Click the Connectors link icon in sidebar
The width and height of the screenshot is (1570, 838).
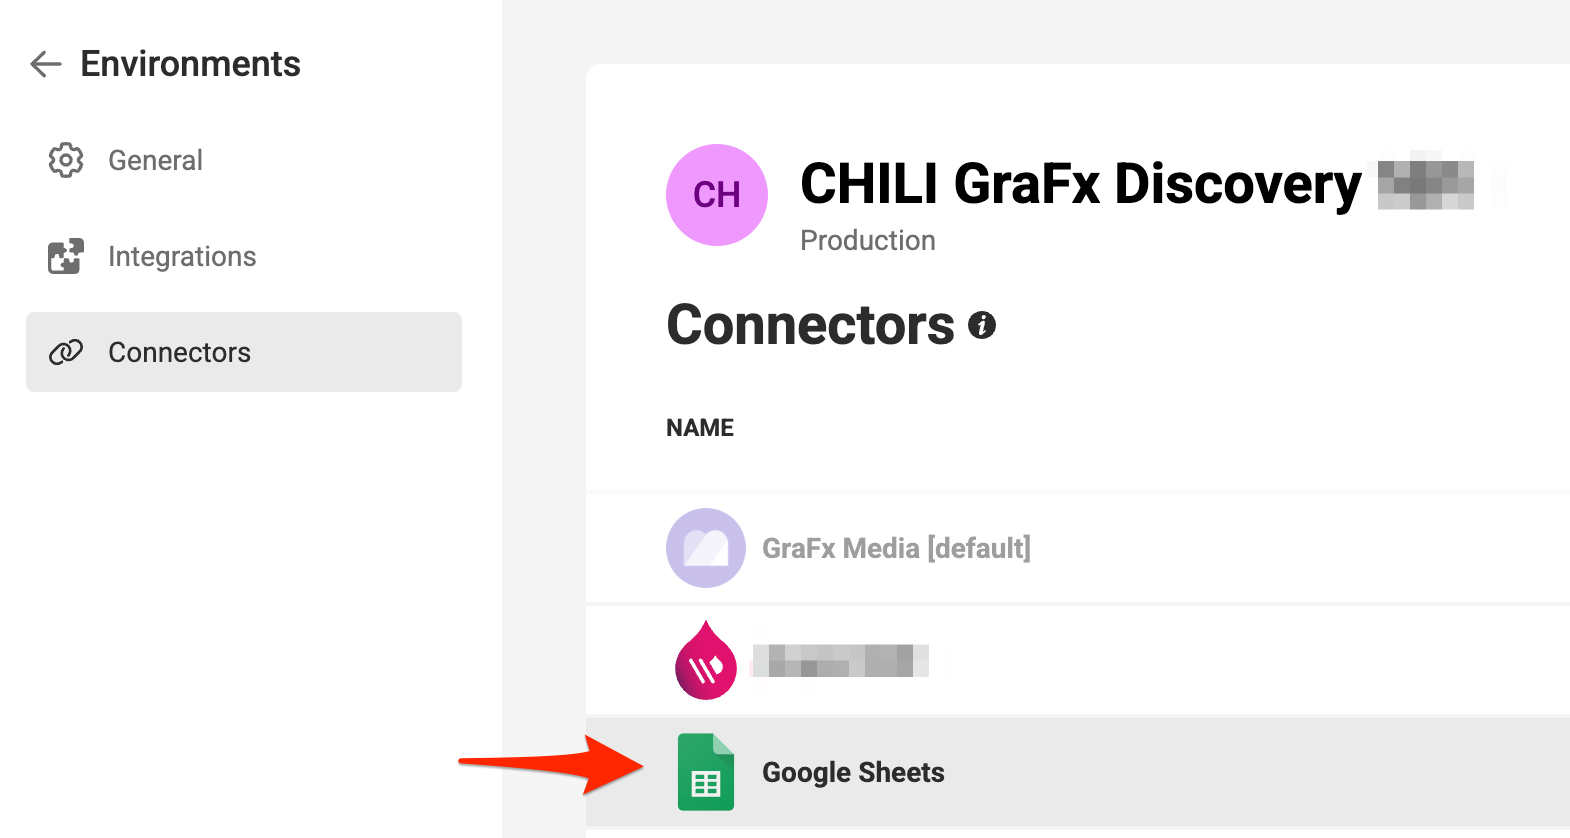tap(66, 352)
